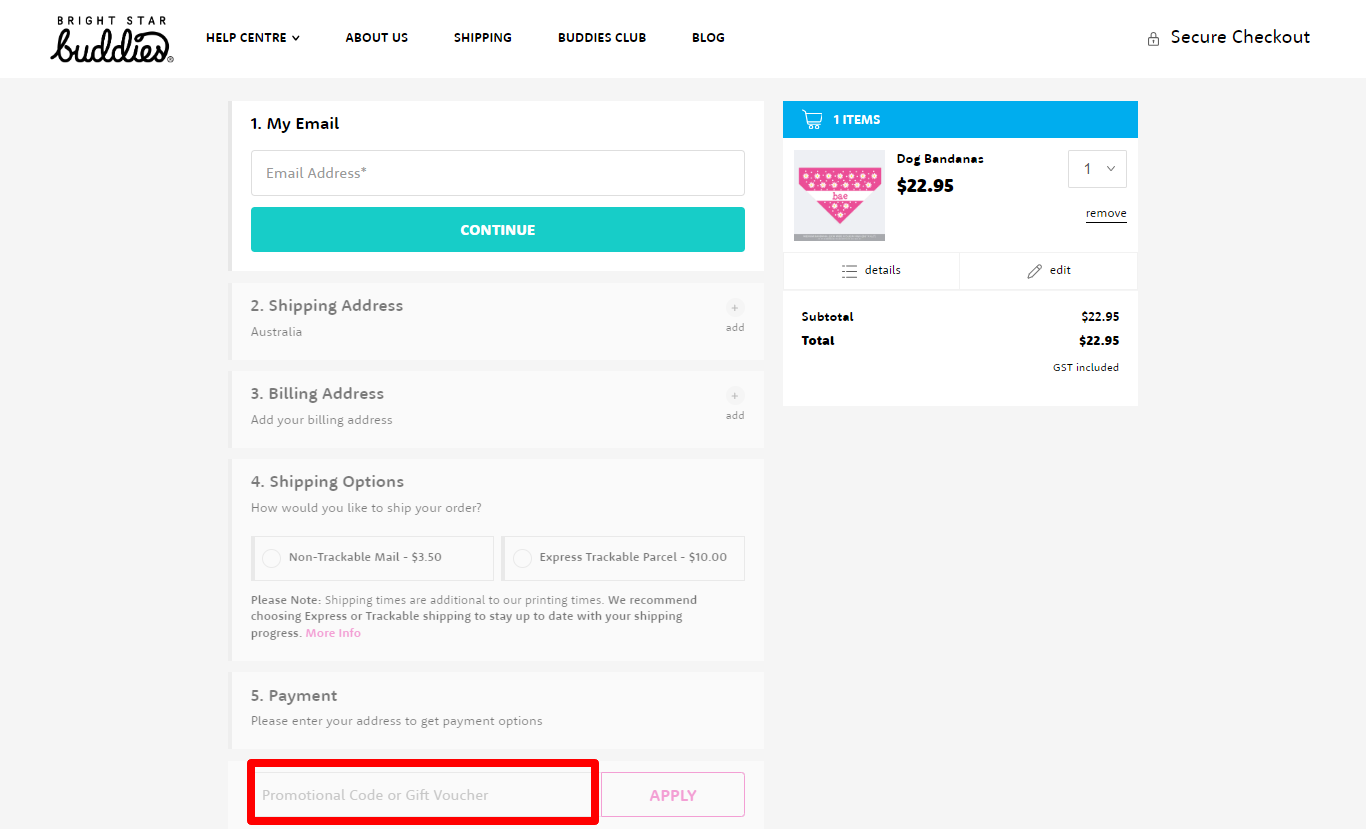Open the Dog Bandanas product thumbnail
1366x829 pixels.
[x=839, y=194]
